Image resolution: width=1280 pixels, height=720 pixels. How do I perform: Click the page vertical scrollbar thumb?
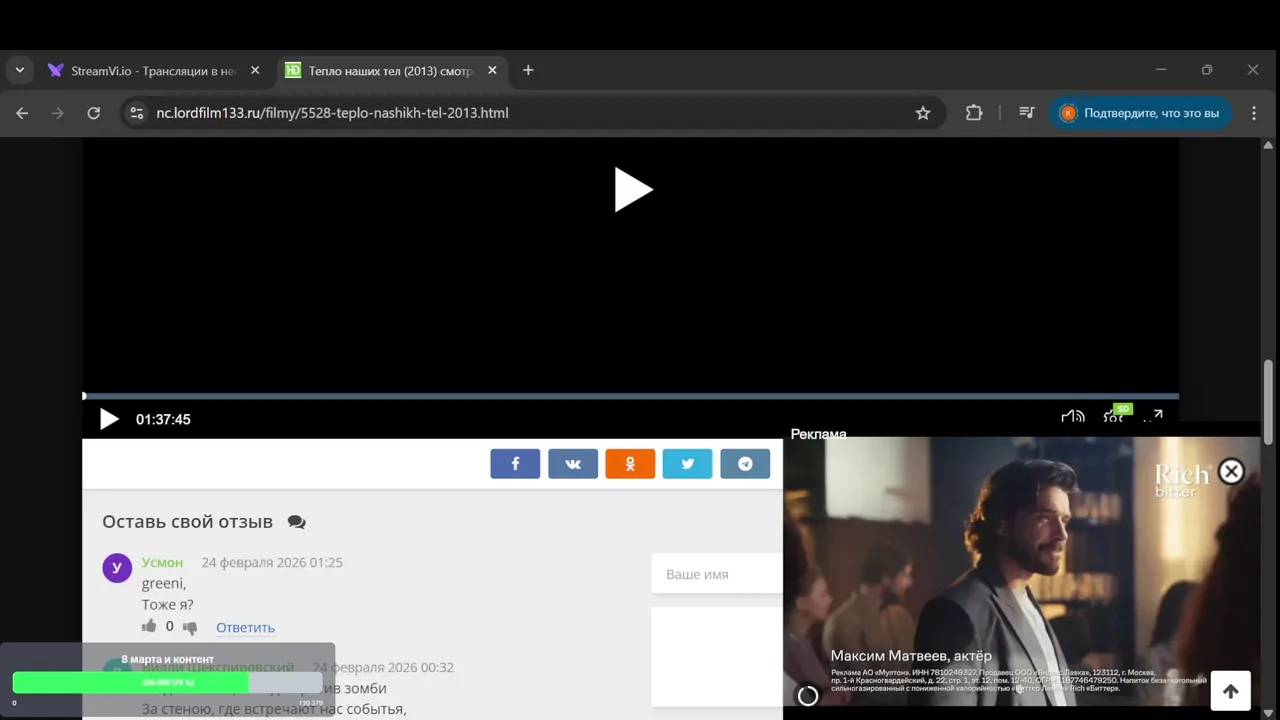[1268, 402]
